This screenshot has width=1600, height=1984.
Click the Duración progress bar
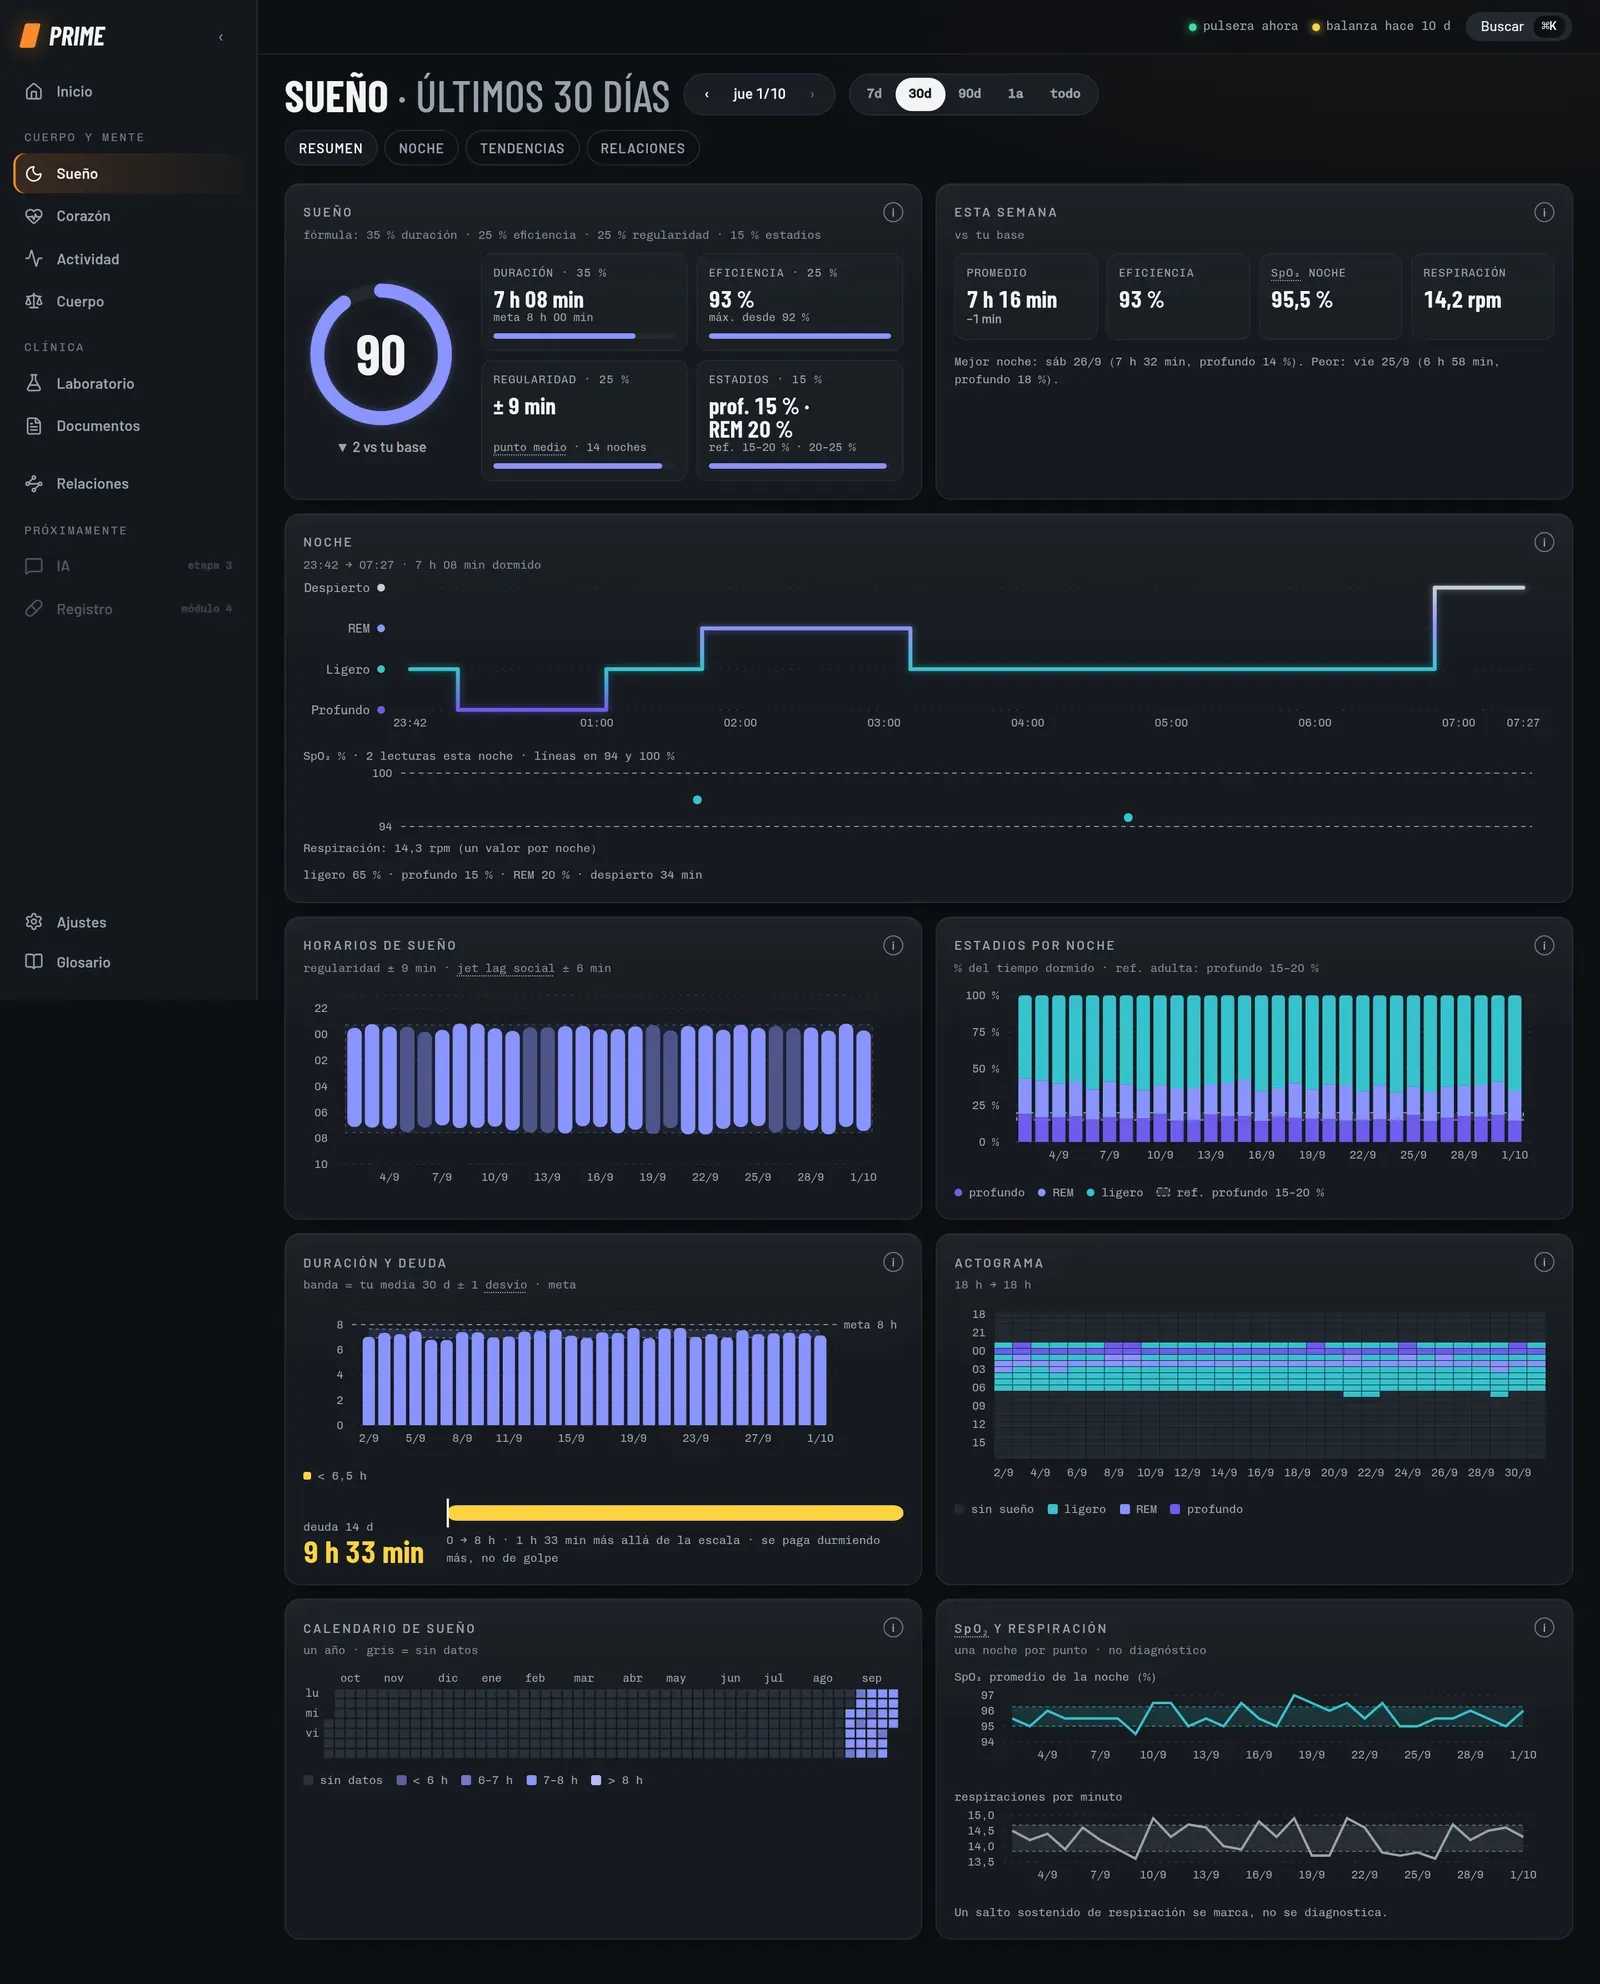click(585, 336)
